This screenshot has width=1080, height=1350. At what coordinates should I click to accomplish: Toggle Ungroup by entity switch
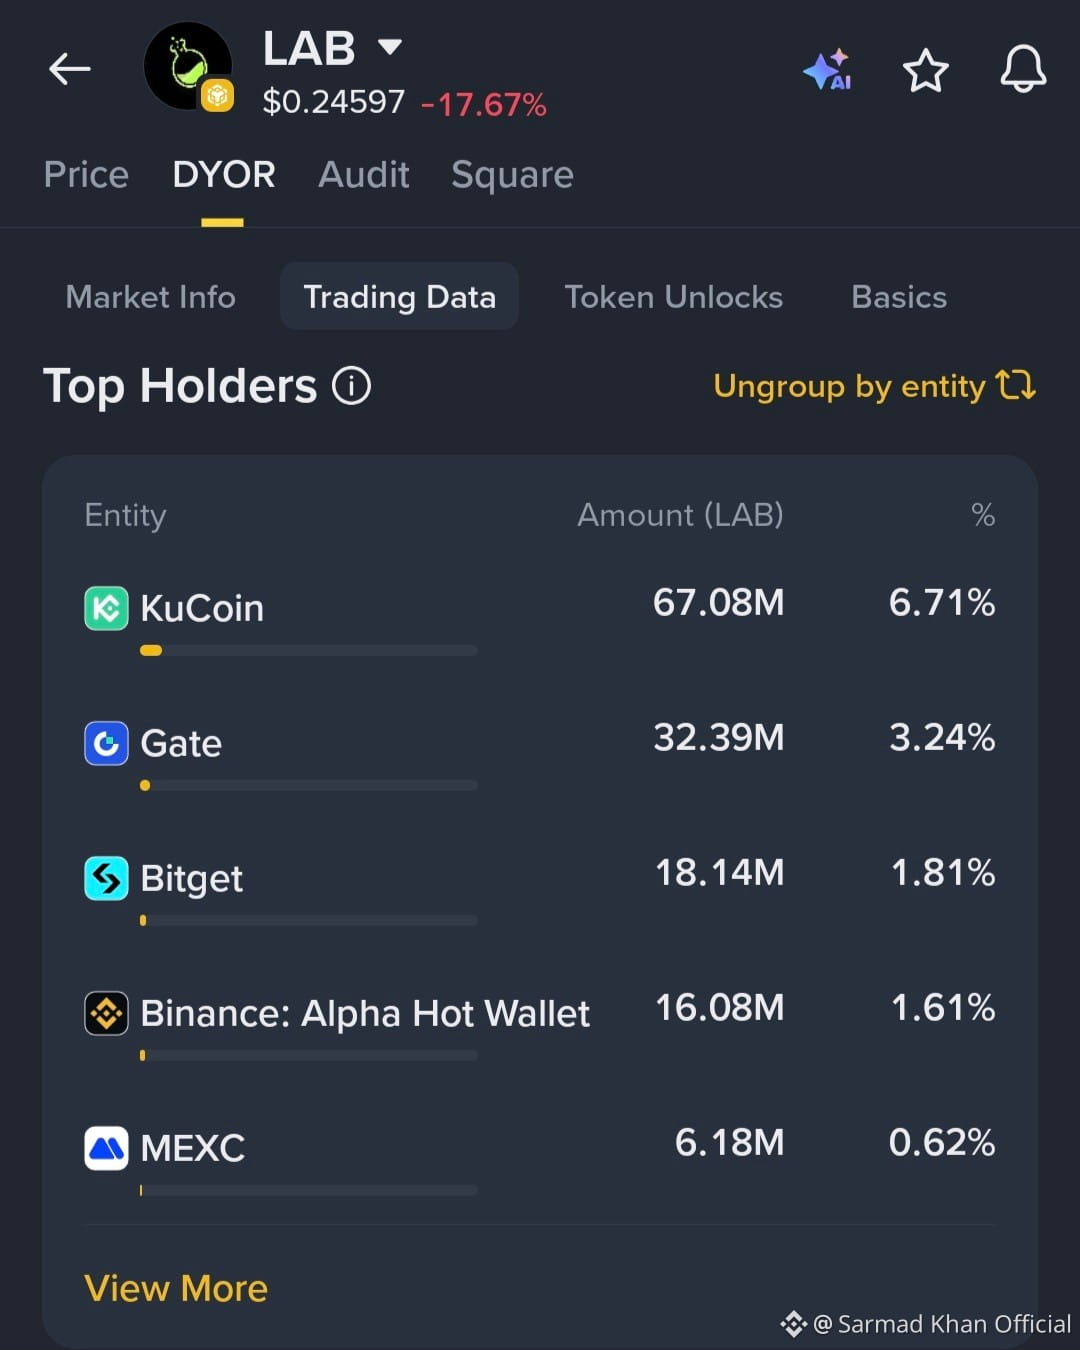[x=874, y=385]
